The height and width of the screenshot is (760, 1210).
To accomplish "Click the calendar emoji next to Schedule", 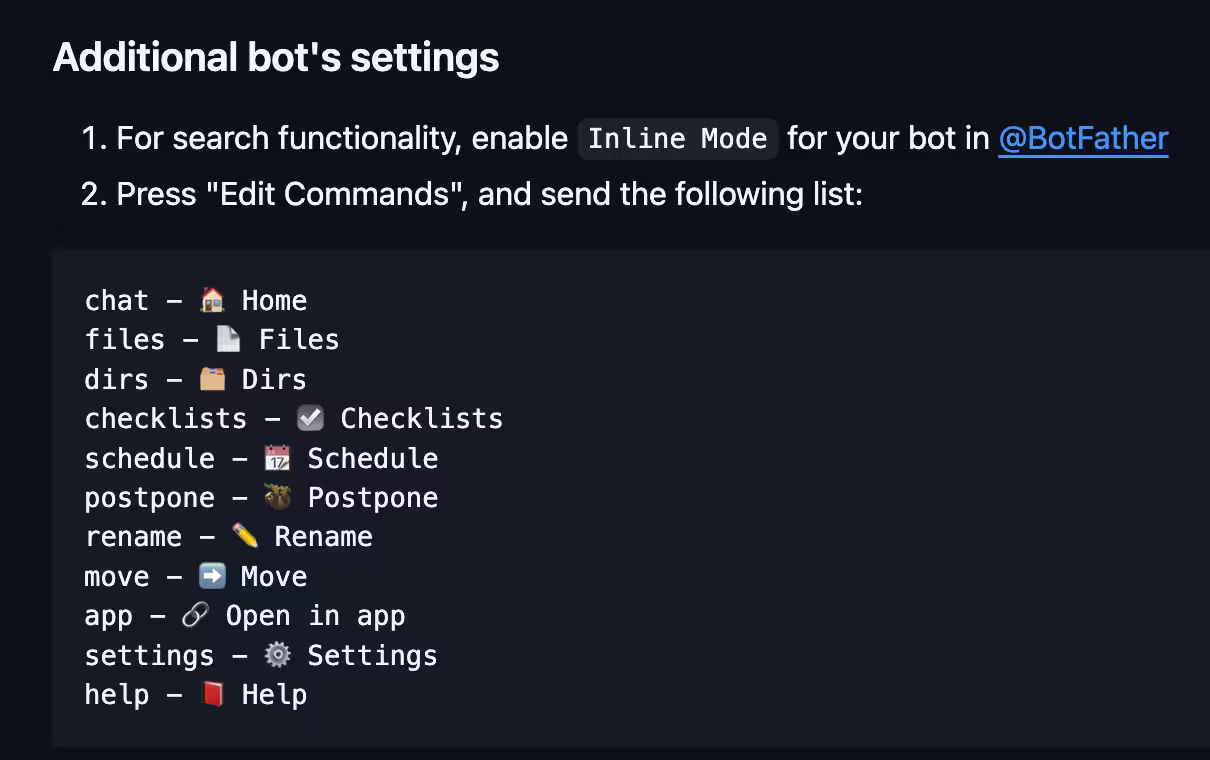I will click(x=278, y=458).
